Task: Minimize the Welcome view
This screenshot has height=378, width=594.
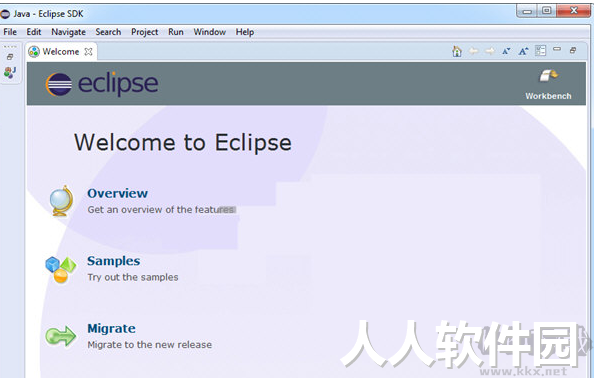Action: [x=556, y=49]
